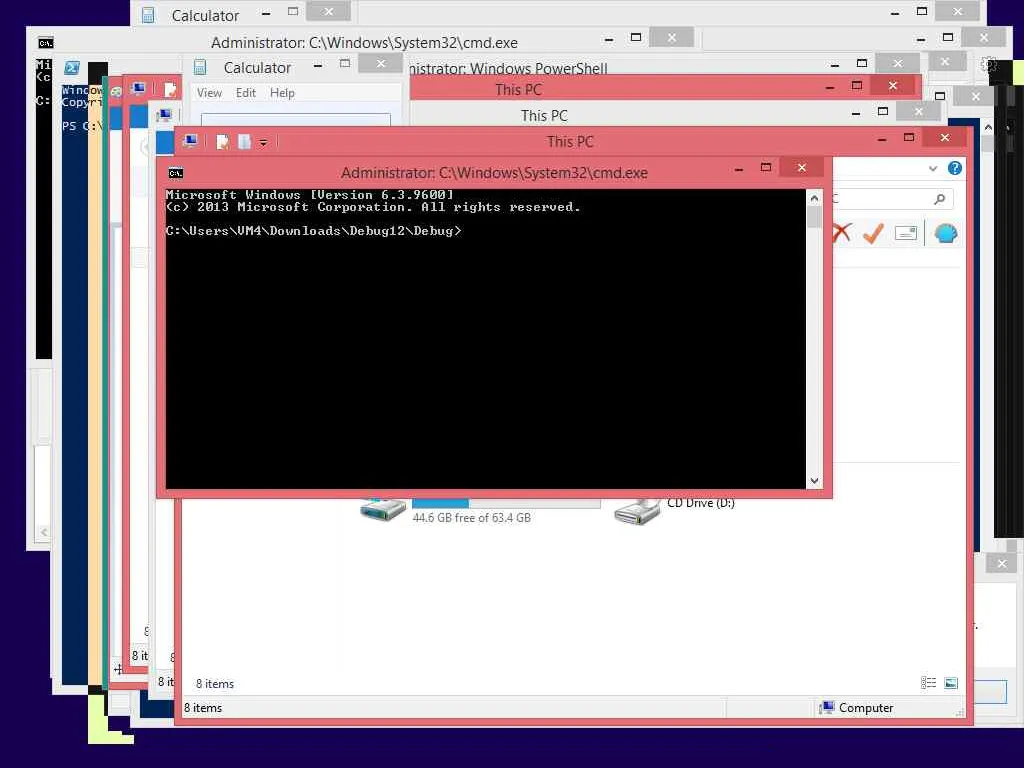Click scroll up arrow of the far right window
Viewport: 1024px width, 768px height.
(988, 127)
